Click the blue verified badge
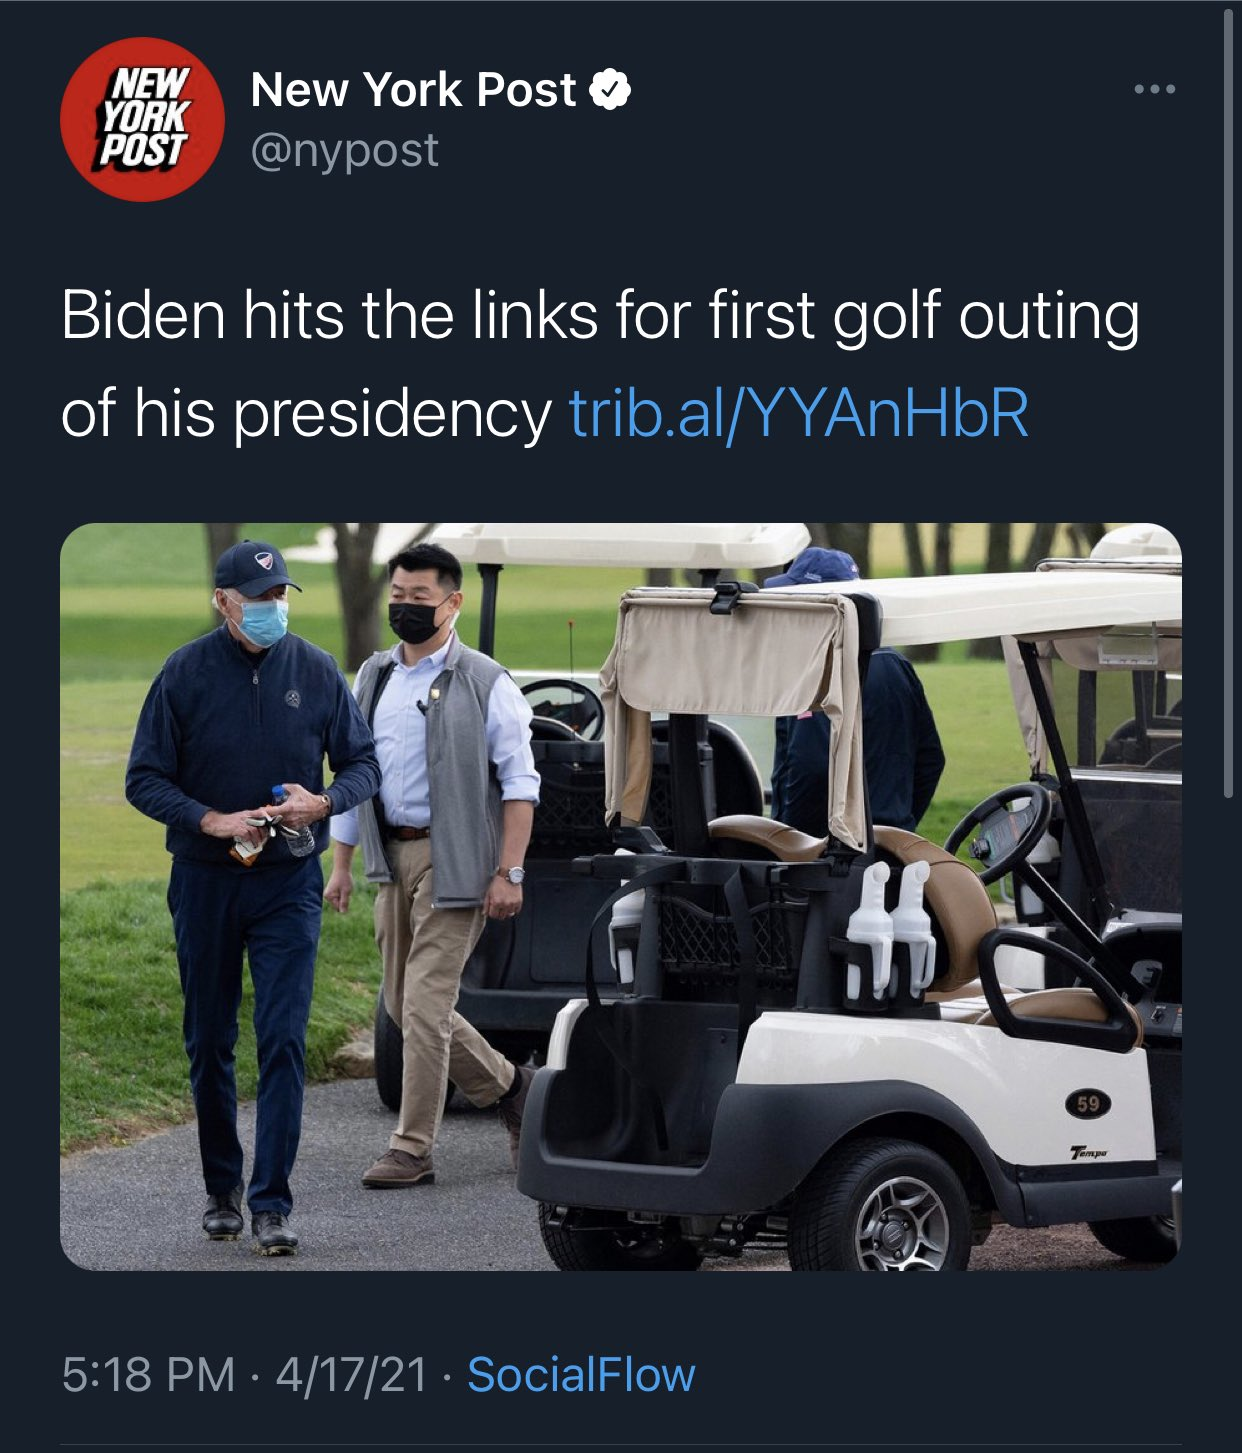Viewport: 1242px width, 1453px height. coord(610,90)
